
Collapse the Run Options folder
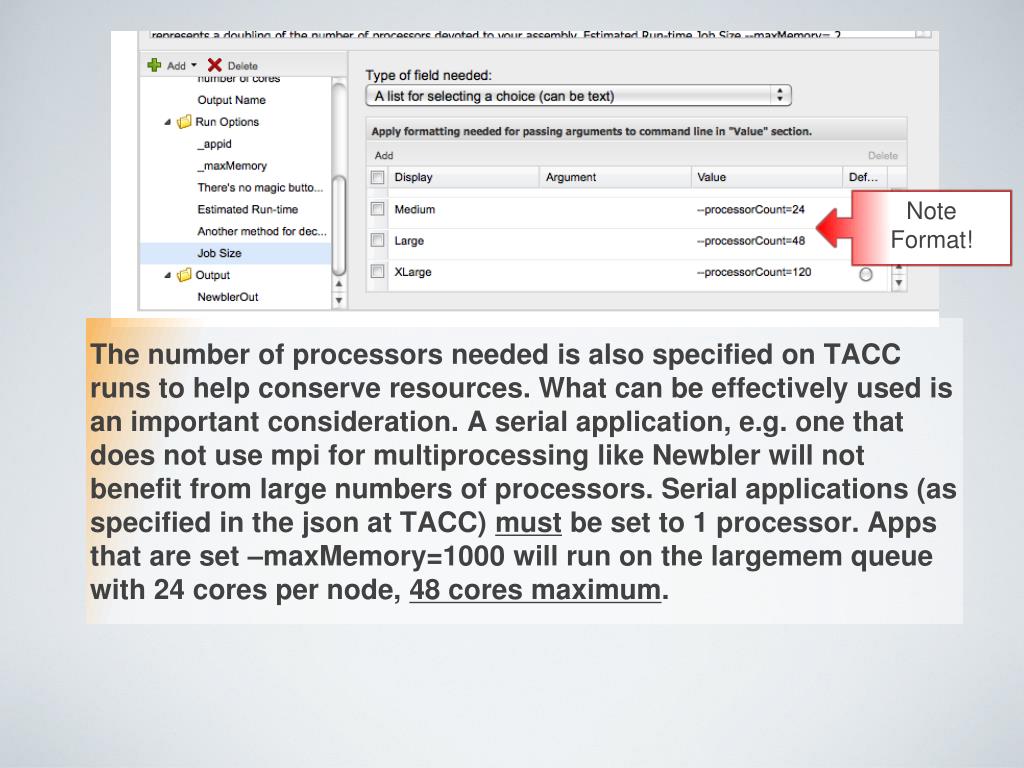[x=168, y=122]
